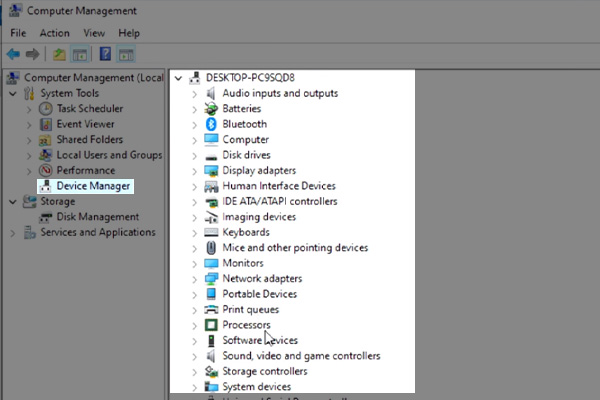Click Show/Hide Action Pane toolbar icon
Viewport: 600px width, 400px height.
point(126,54)
